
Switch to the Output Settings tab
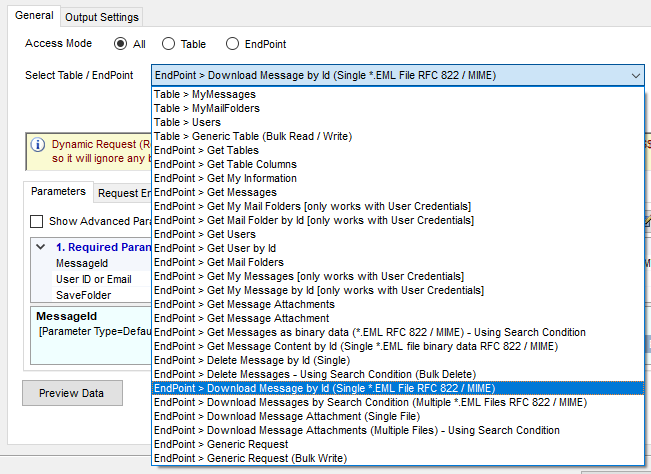(x=102, y=17)
